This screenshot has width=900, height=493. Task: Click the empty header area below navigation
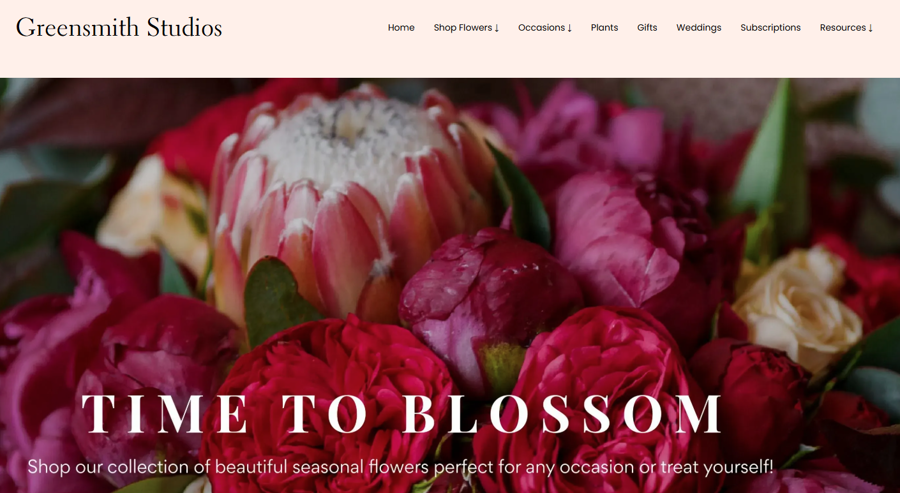(450, 60)
